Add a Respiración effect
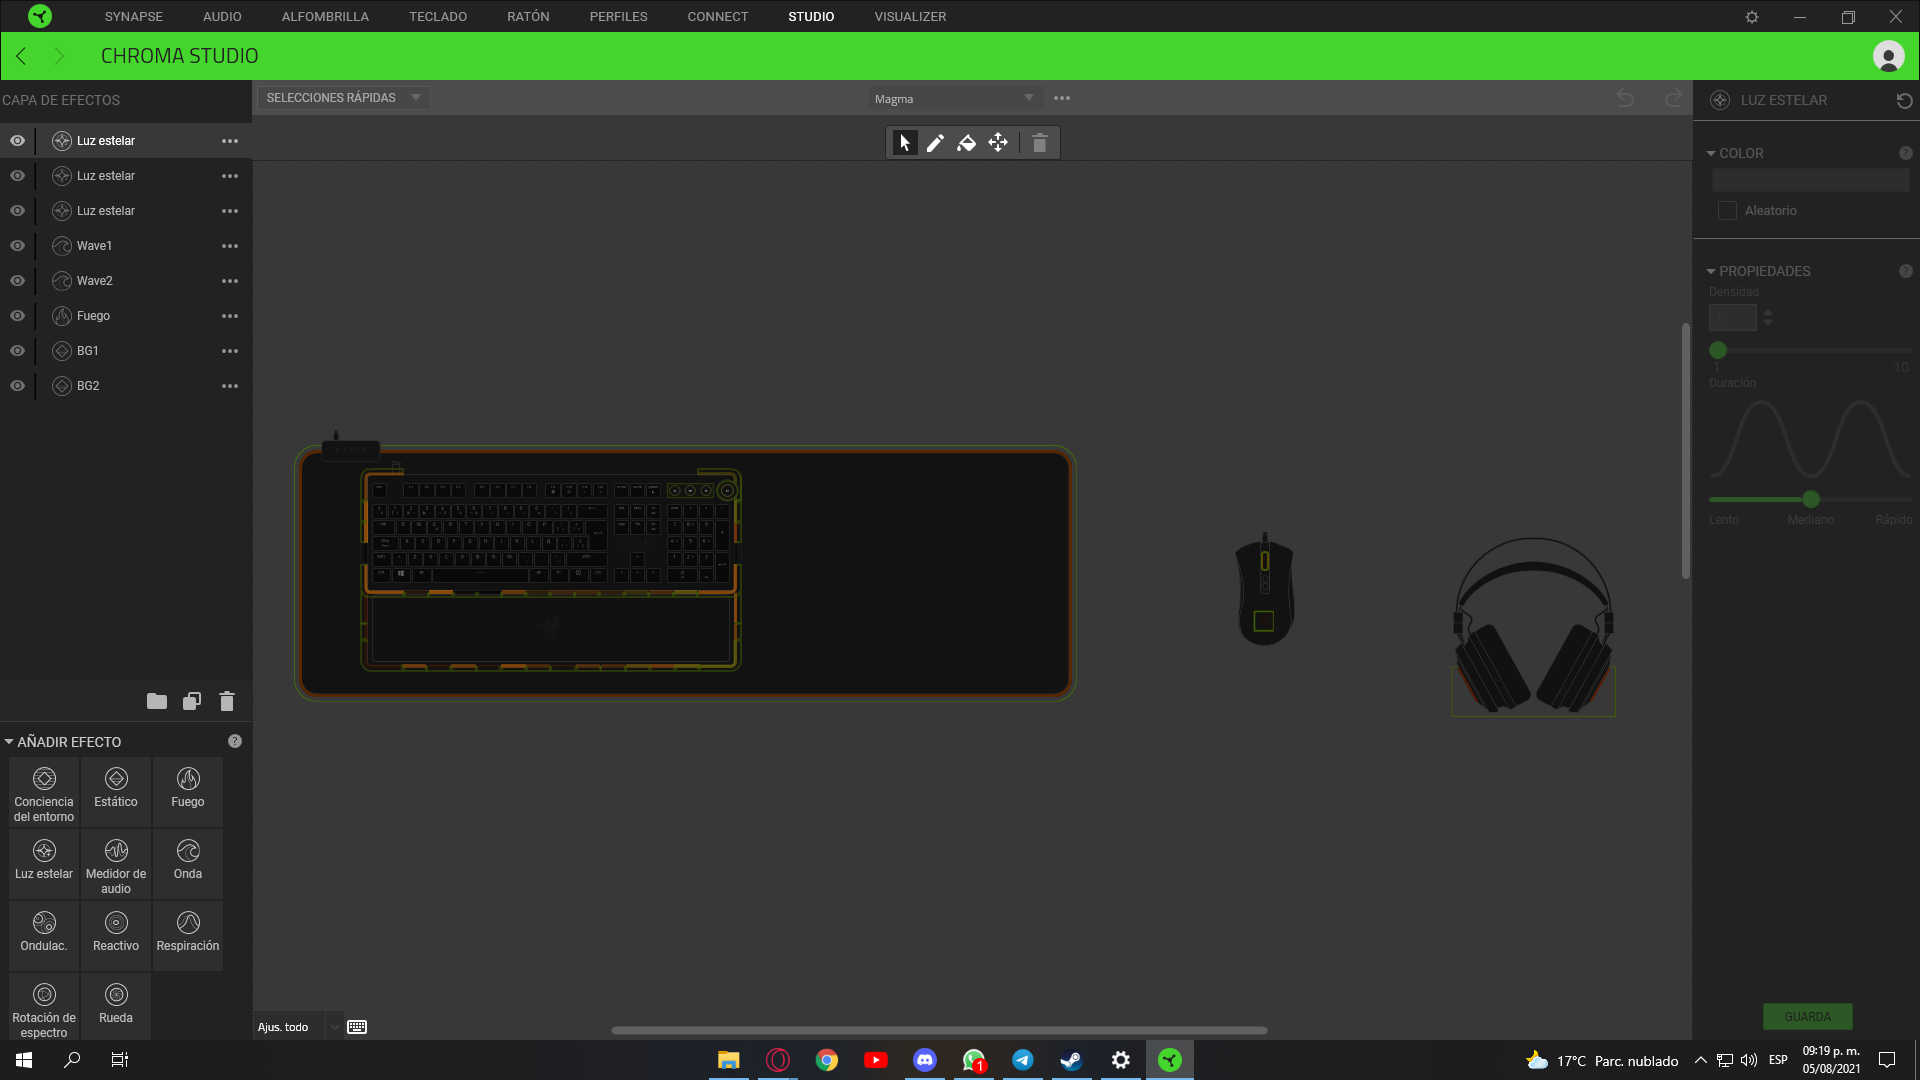This screenshot has width=1920, height=1080. [188, 937]
